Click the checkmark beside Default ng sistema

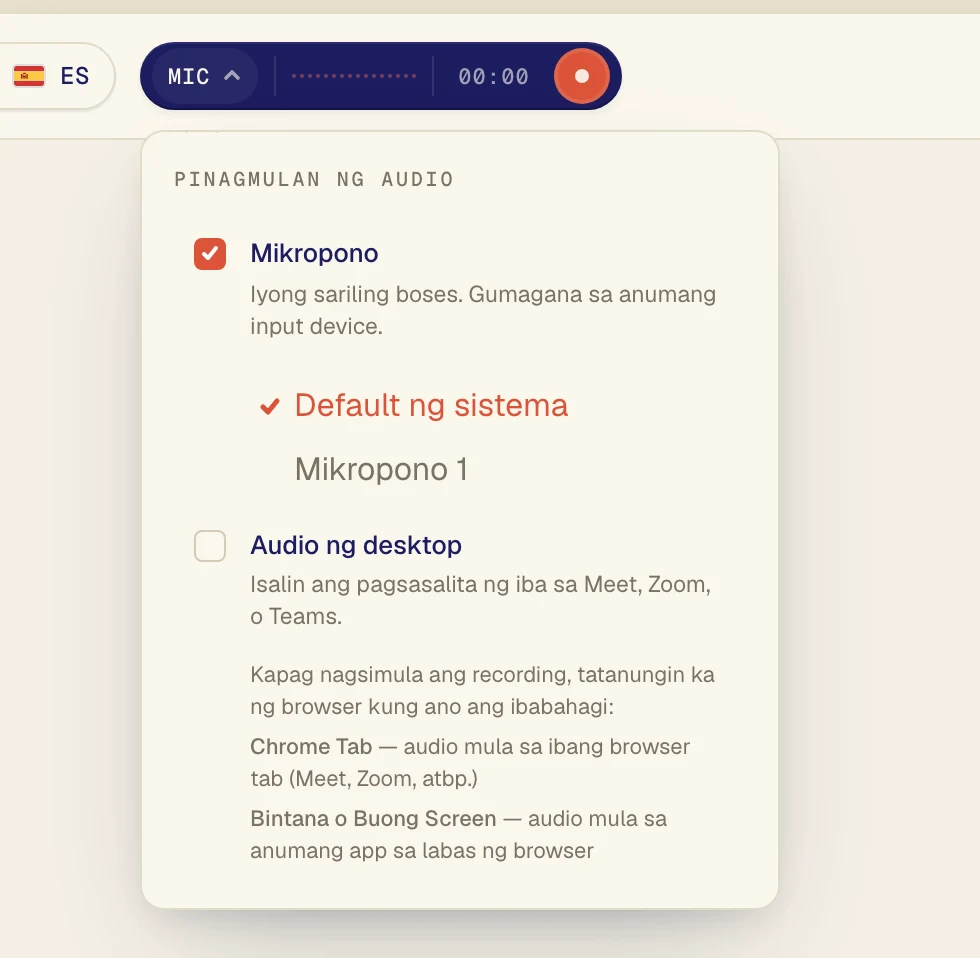pos(270,406)
